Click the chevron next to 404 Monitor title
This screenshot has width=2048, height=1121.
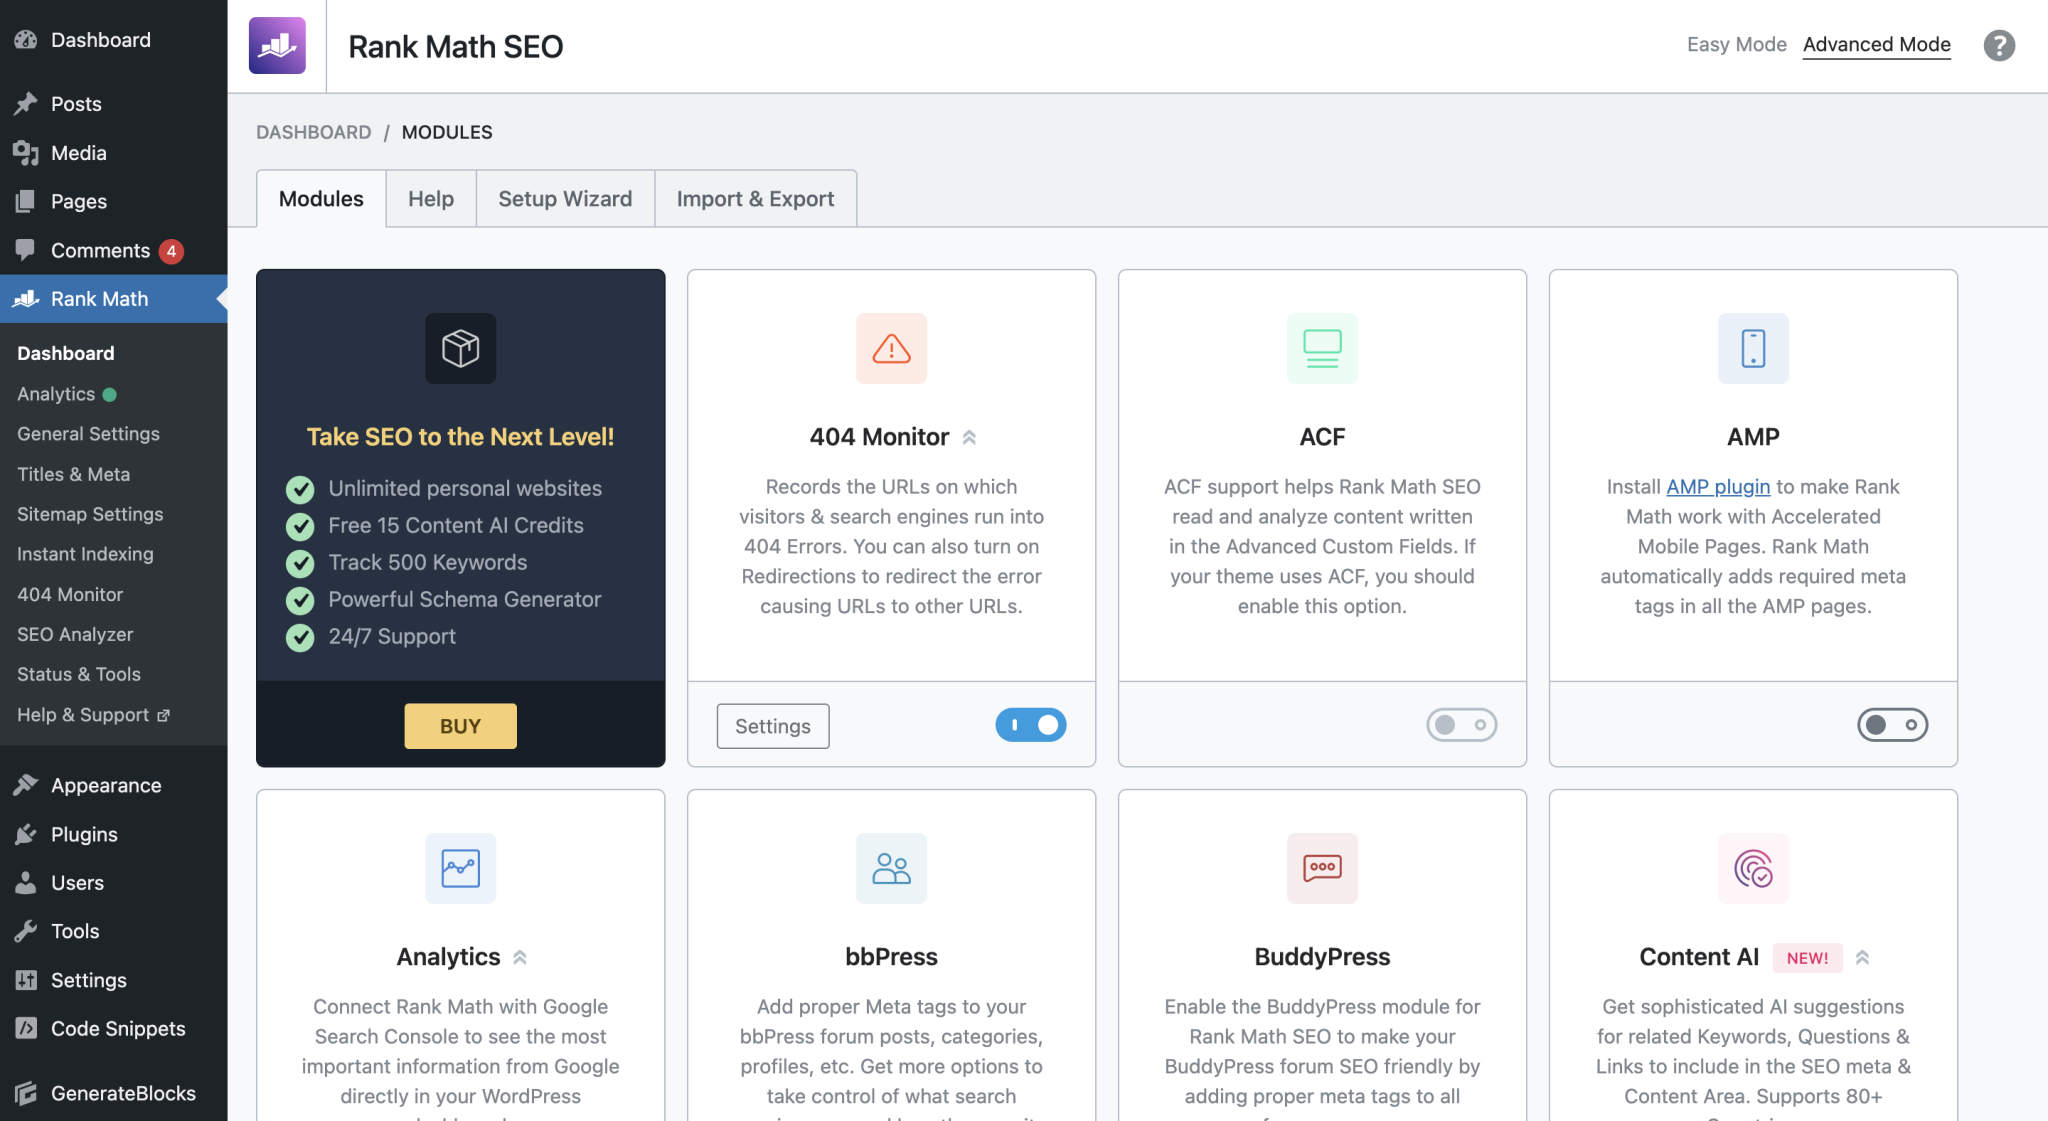pos(969,437)
